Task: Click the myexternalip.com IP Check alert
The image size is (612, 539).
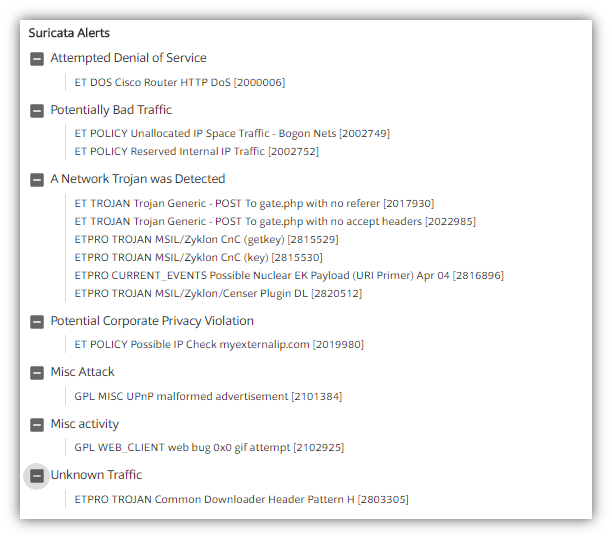Action: pos(219,344)
